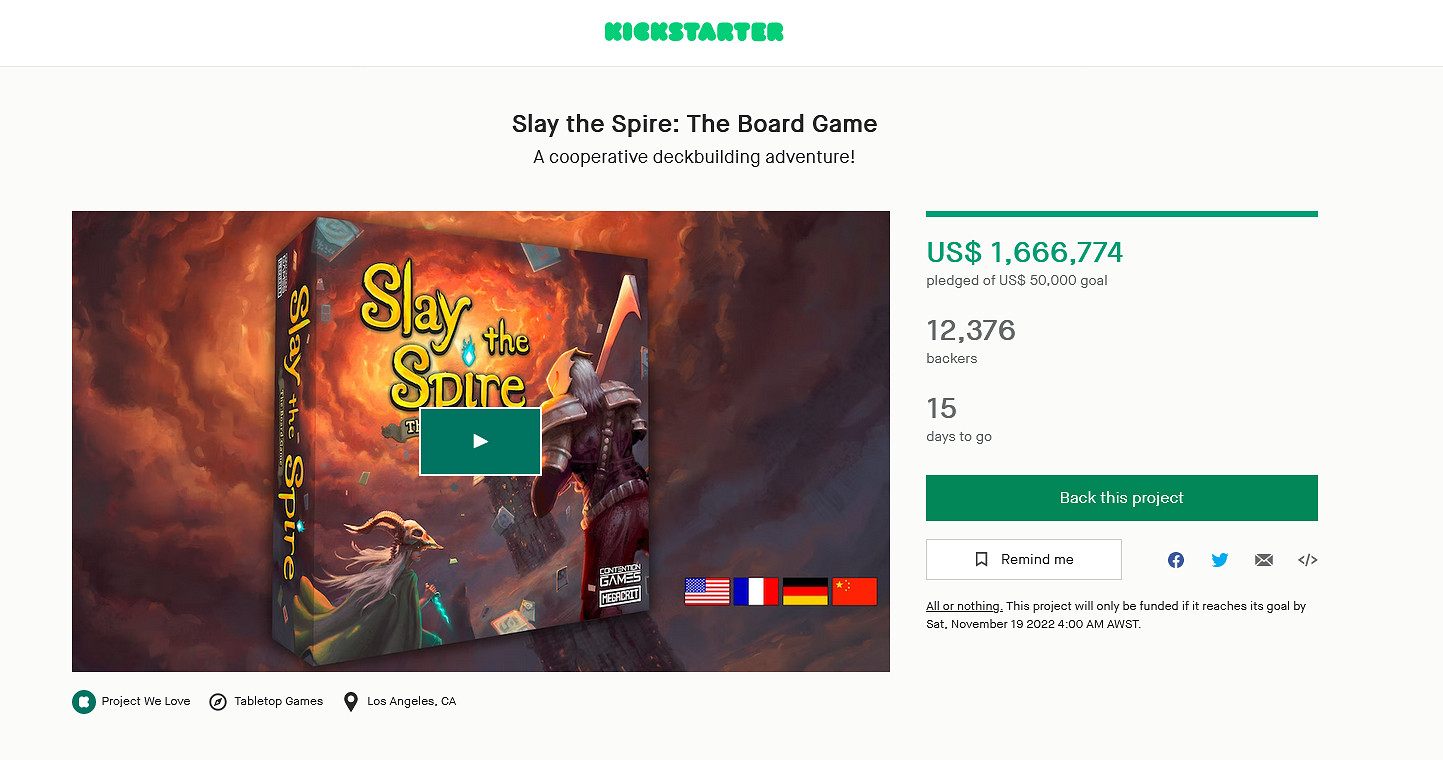Click the Project We Love badge icon

pos(83,702)
